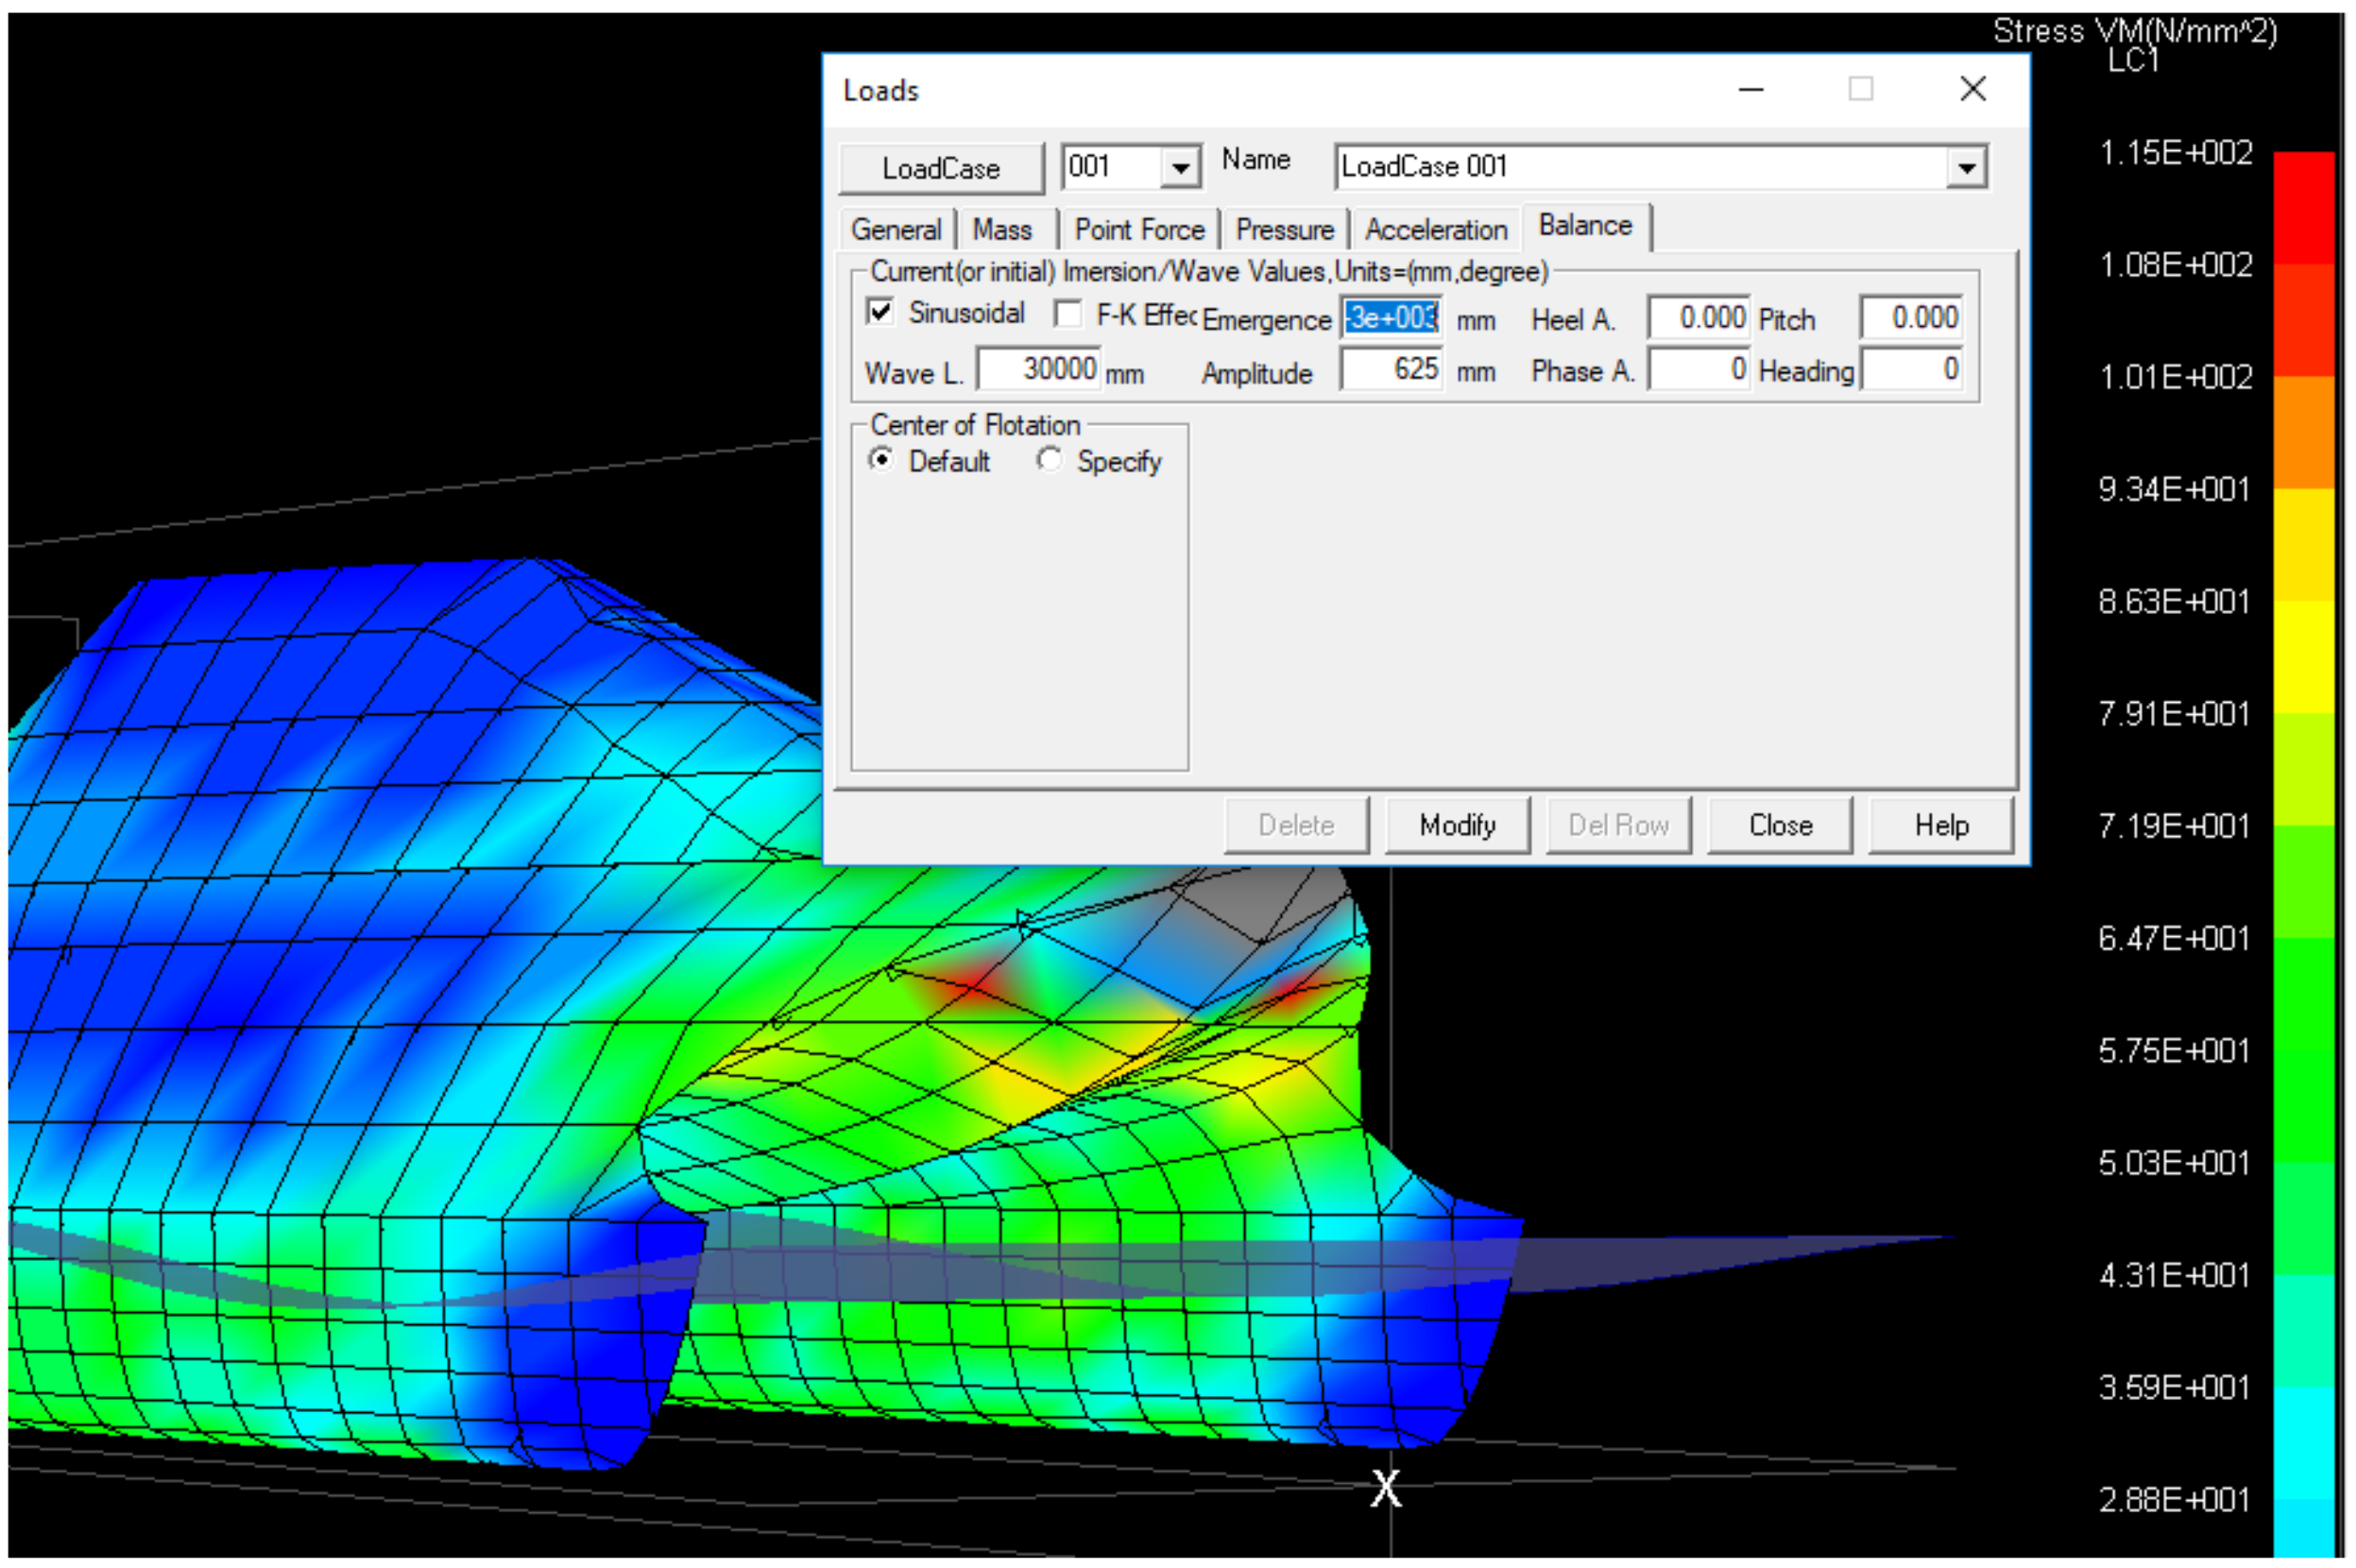Enable the F-K Effect checkbox

[x=1068, y=314]
